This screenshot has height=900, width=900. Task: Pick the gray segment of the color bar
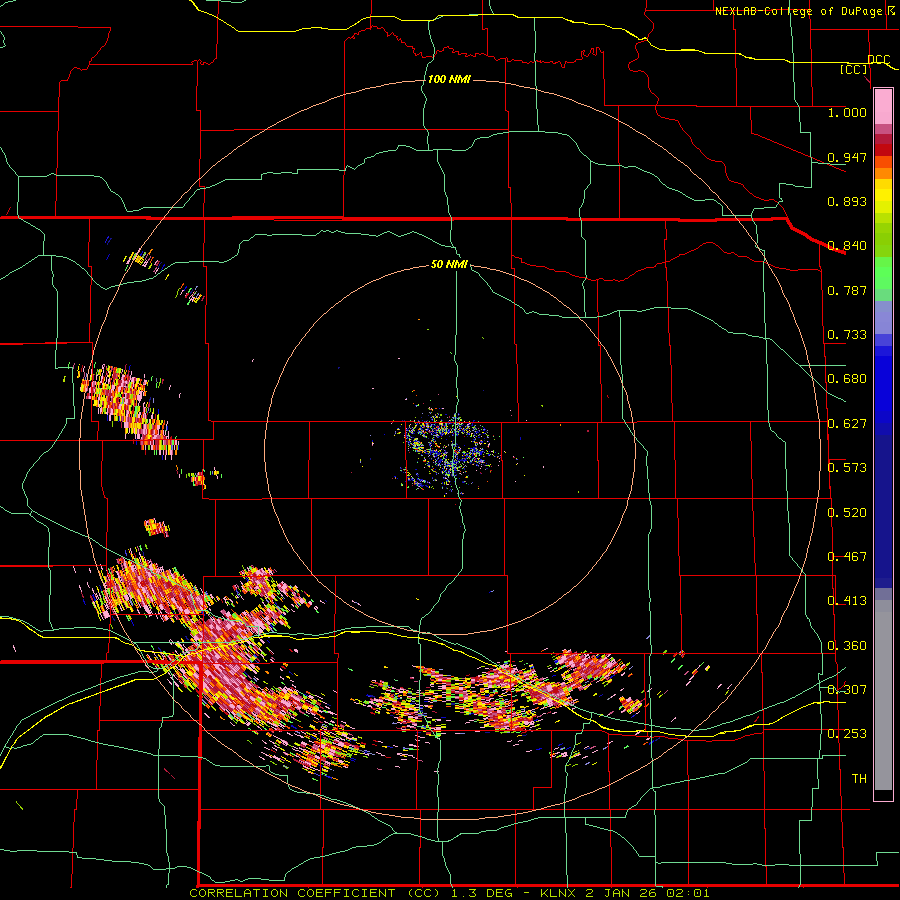(x=883, y=695)
